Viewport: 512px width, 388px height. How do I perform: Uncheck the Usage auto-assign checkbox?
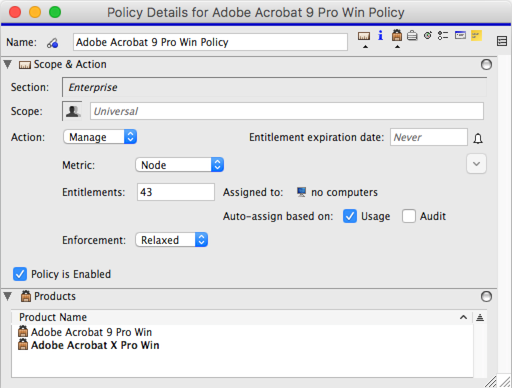click(350, 216)
